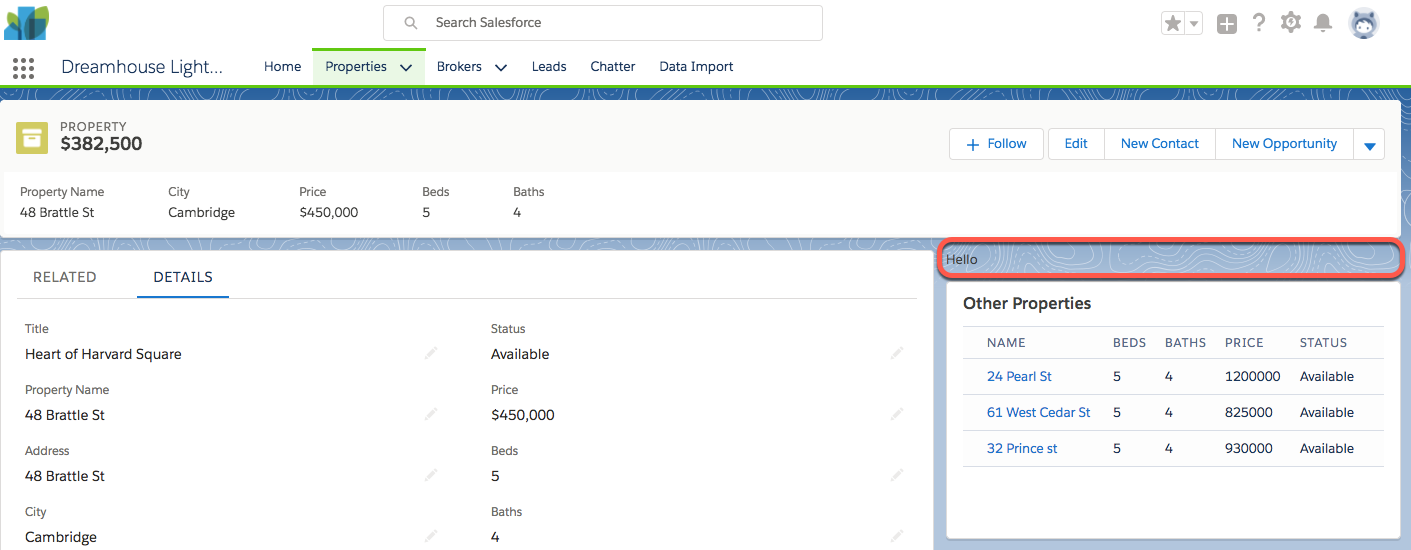Expand the Brokers tab chevron

pos(501,68)
